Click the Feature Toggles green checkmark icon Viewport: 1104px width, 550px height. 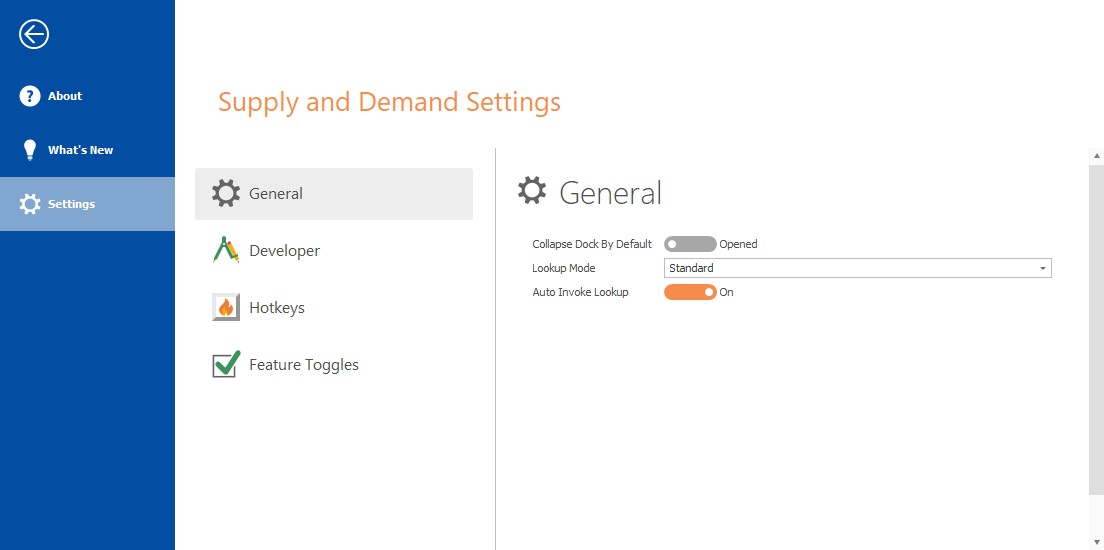coord(226,364)
